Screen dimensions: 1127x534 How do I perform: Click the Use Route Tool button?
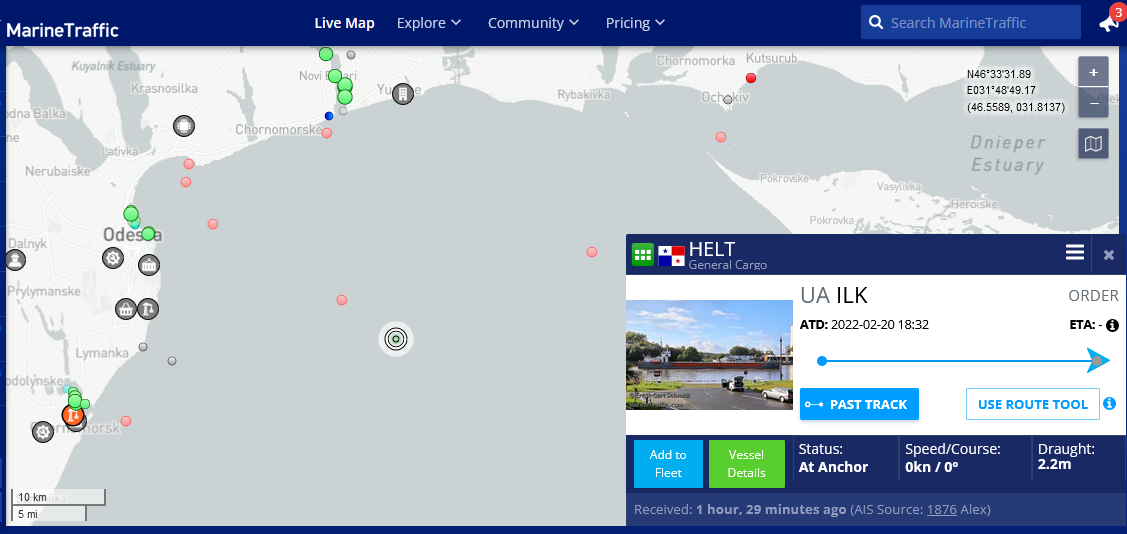1032,404
